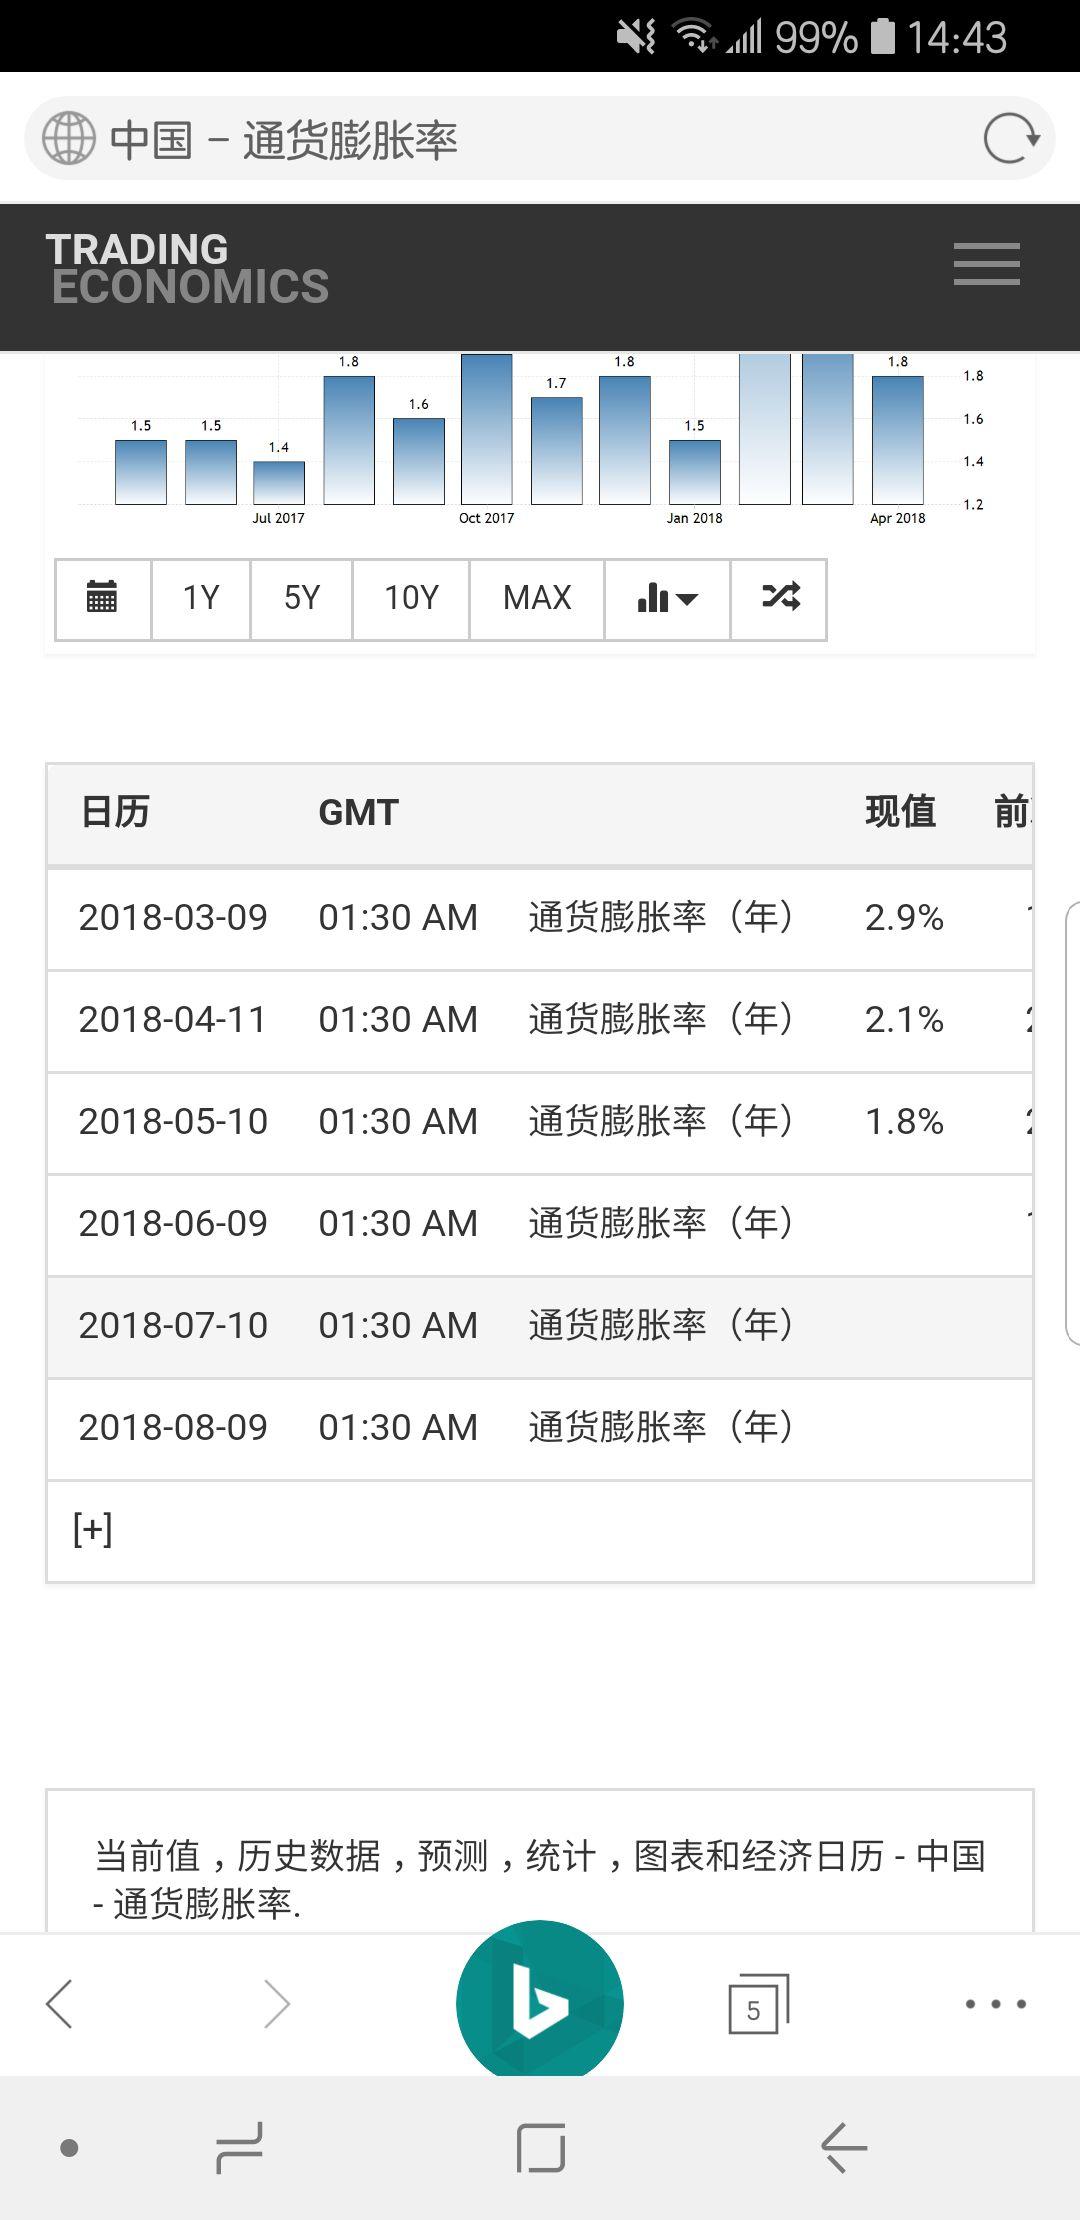Select the 5Y time range
The width and height of the screenshot is (1080, 2220).
[301, 598]
